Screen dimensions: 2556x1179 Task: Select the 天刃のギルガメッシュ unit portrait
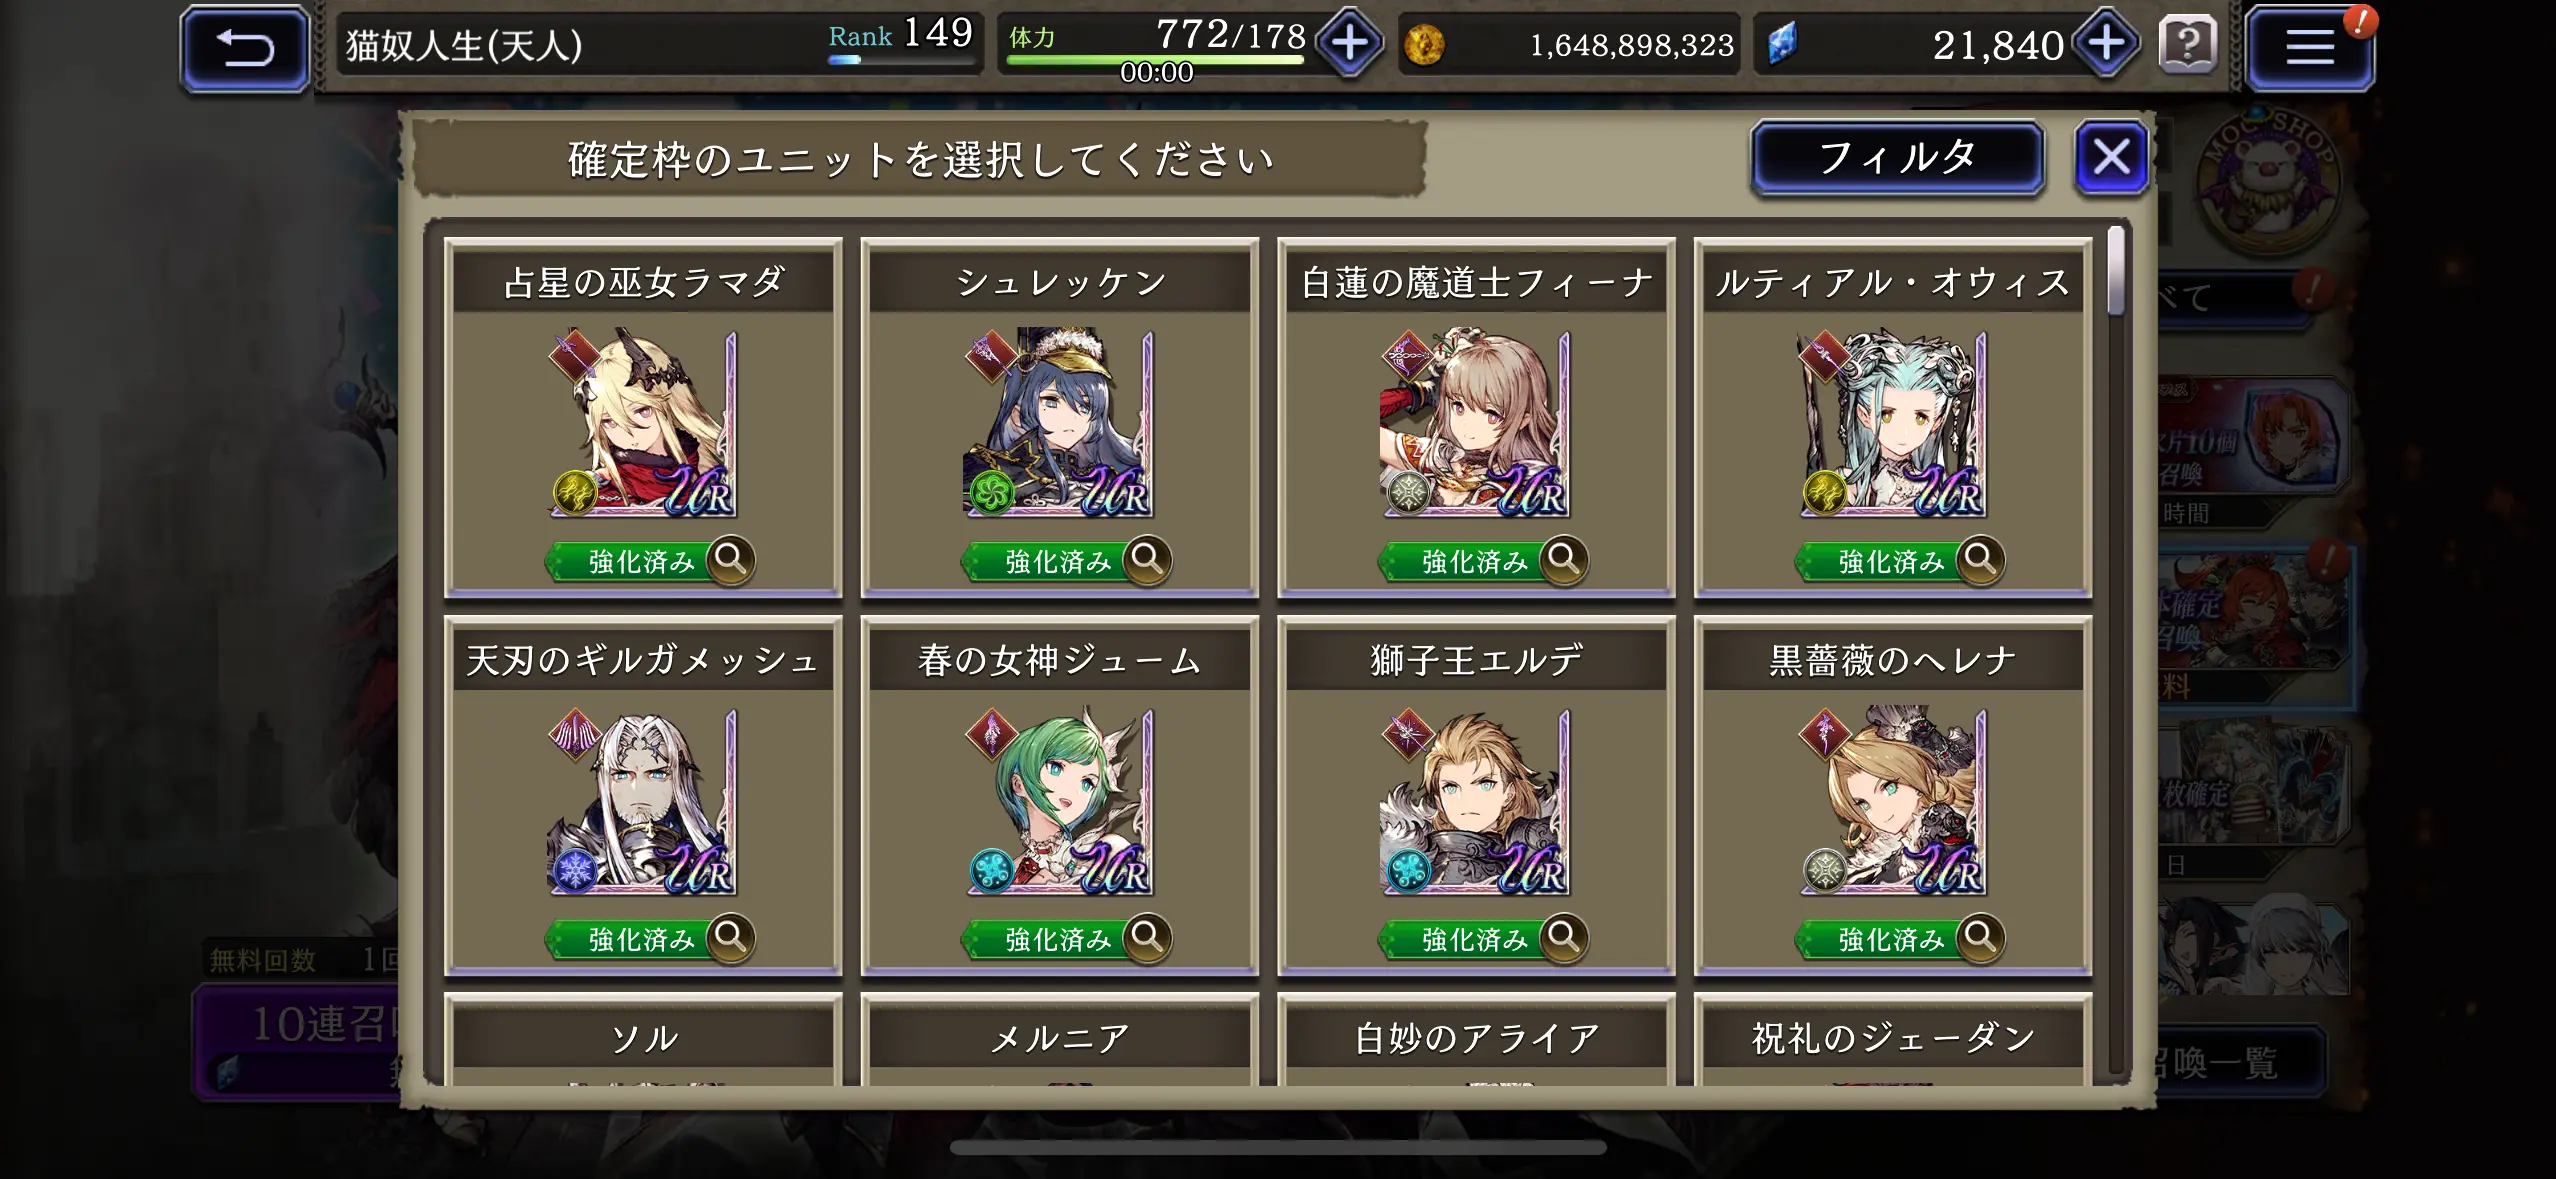point(642,801)
